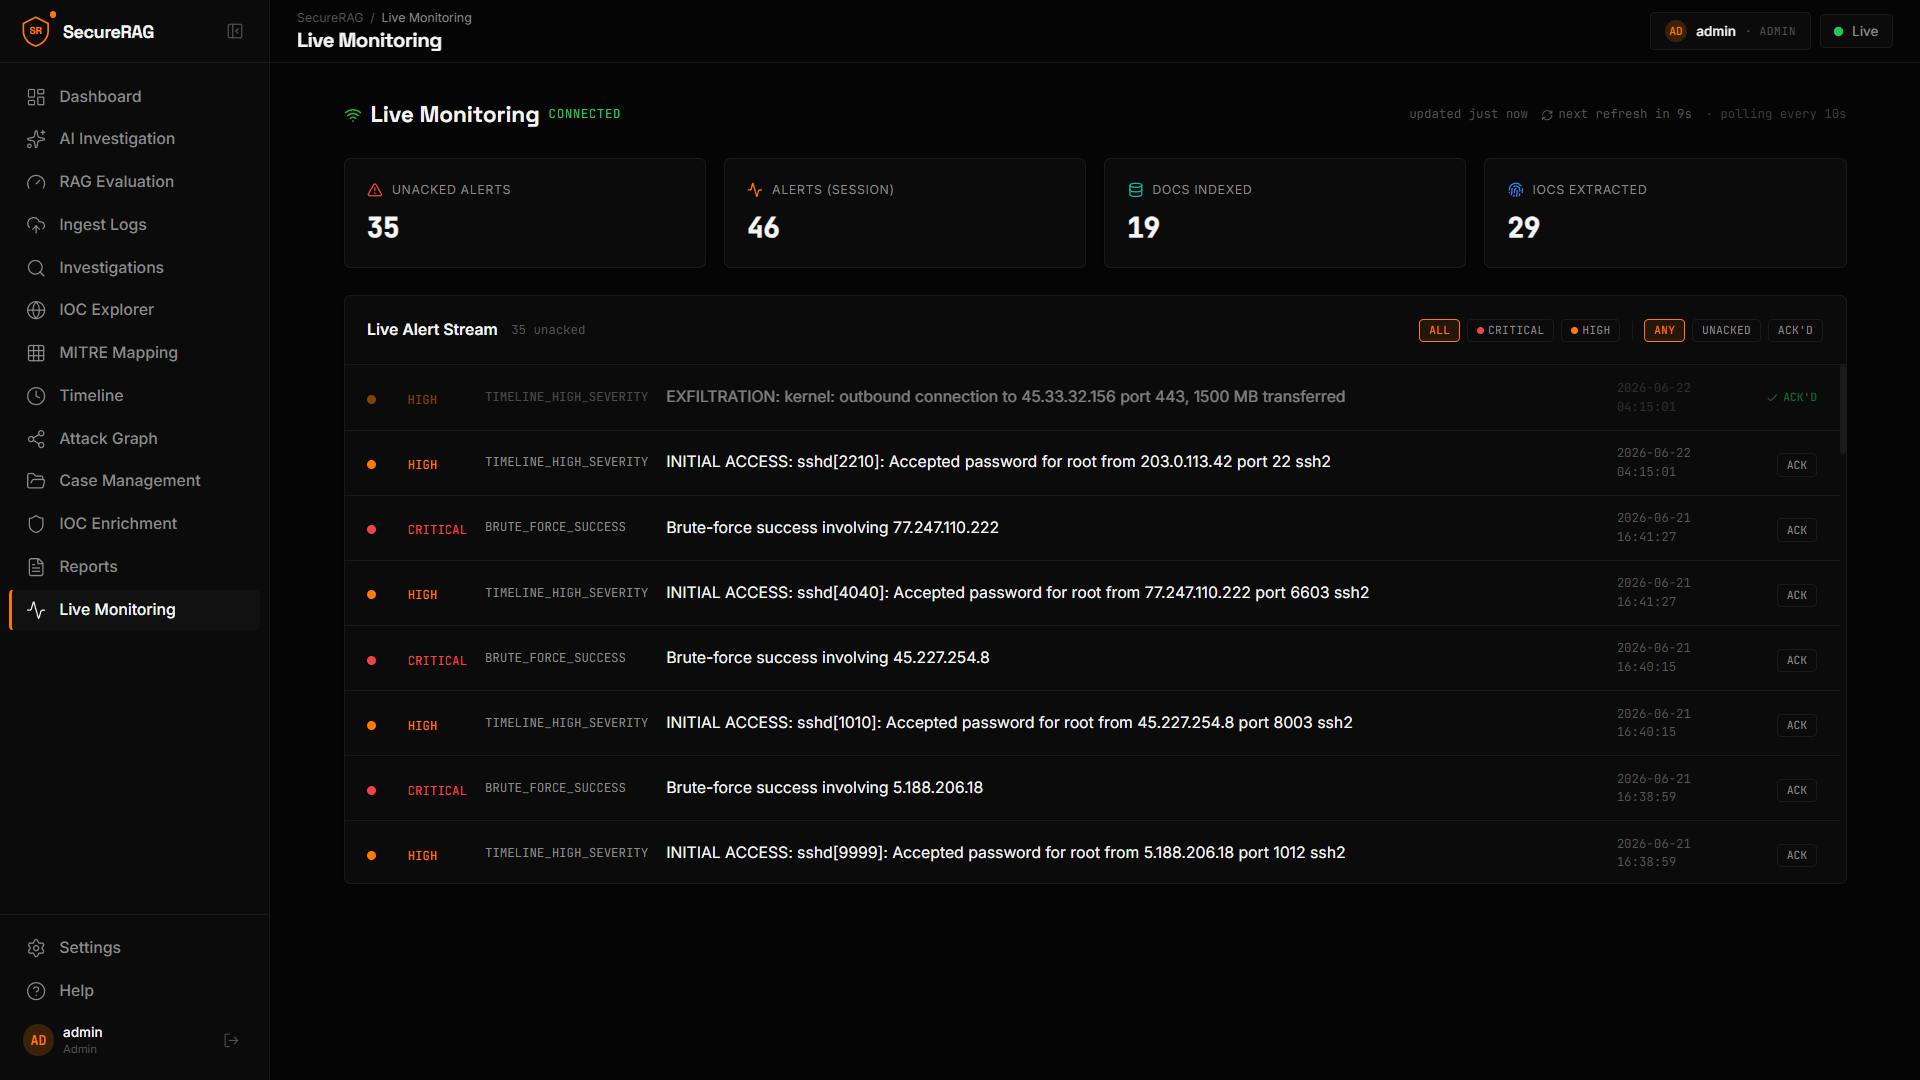Viewport: 1920px width, 1080px height.
Task: Click the Alerts (Session) value 46
Action: [763, 228]
